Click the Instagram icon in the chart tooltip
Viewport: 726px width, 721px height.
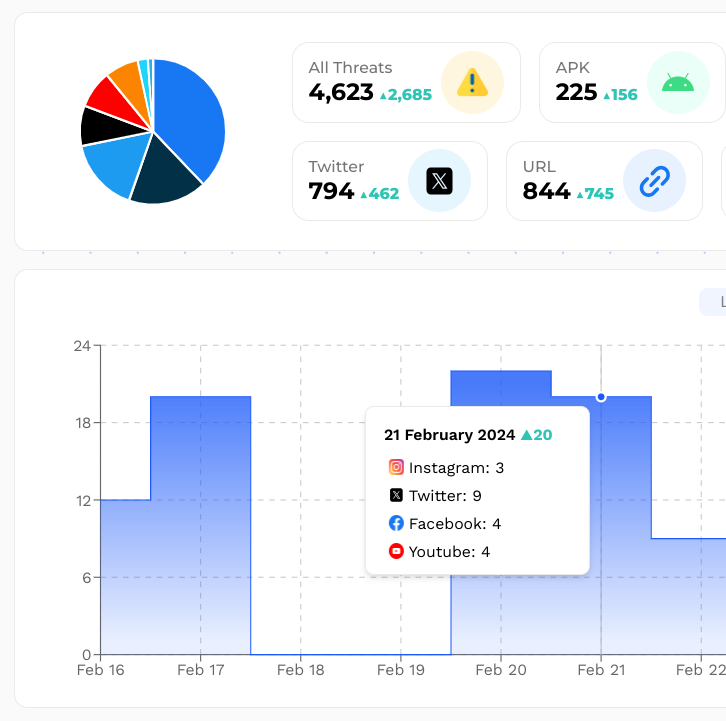click(396, 467)
